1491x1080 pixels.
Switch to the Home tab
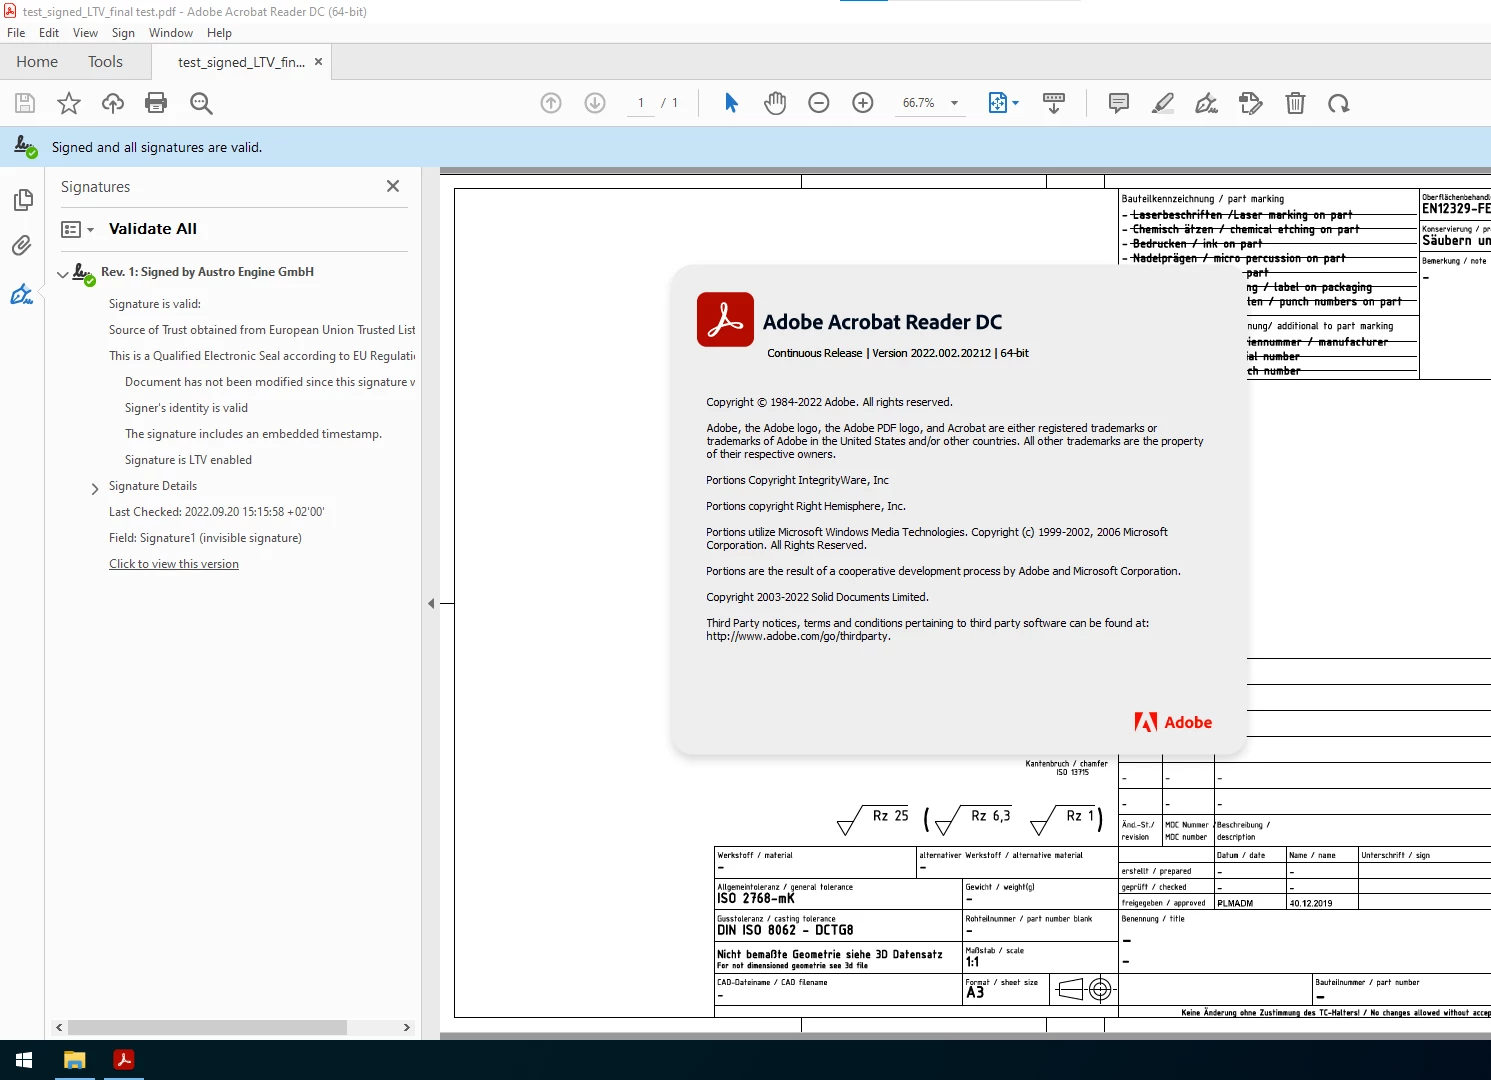coord(37,62)
